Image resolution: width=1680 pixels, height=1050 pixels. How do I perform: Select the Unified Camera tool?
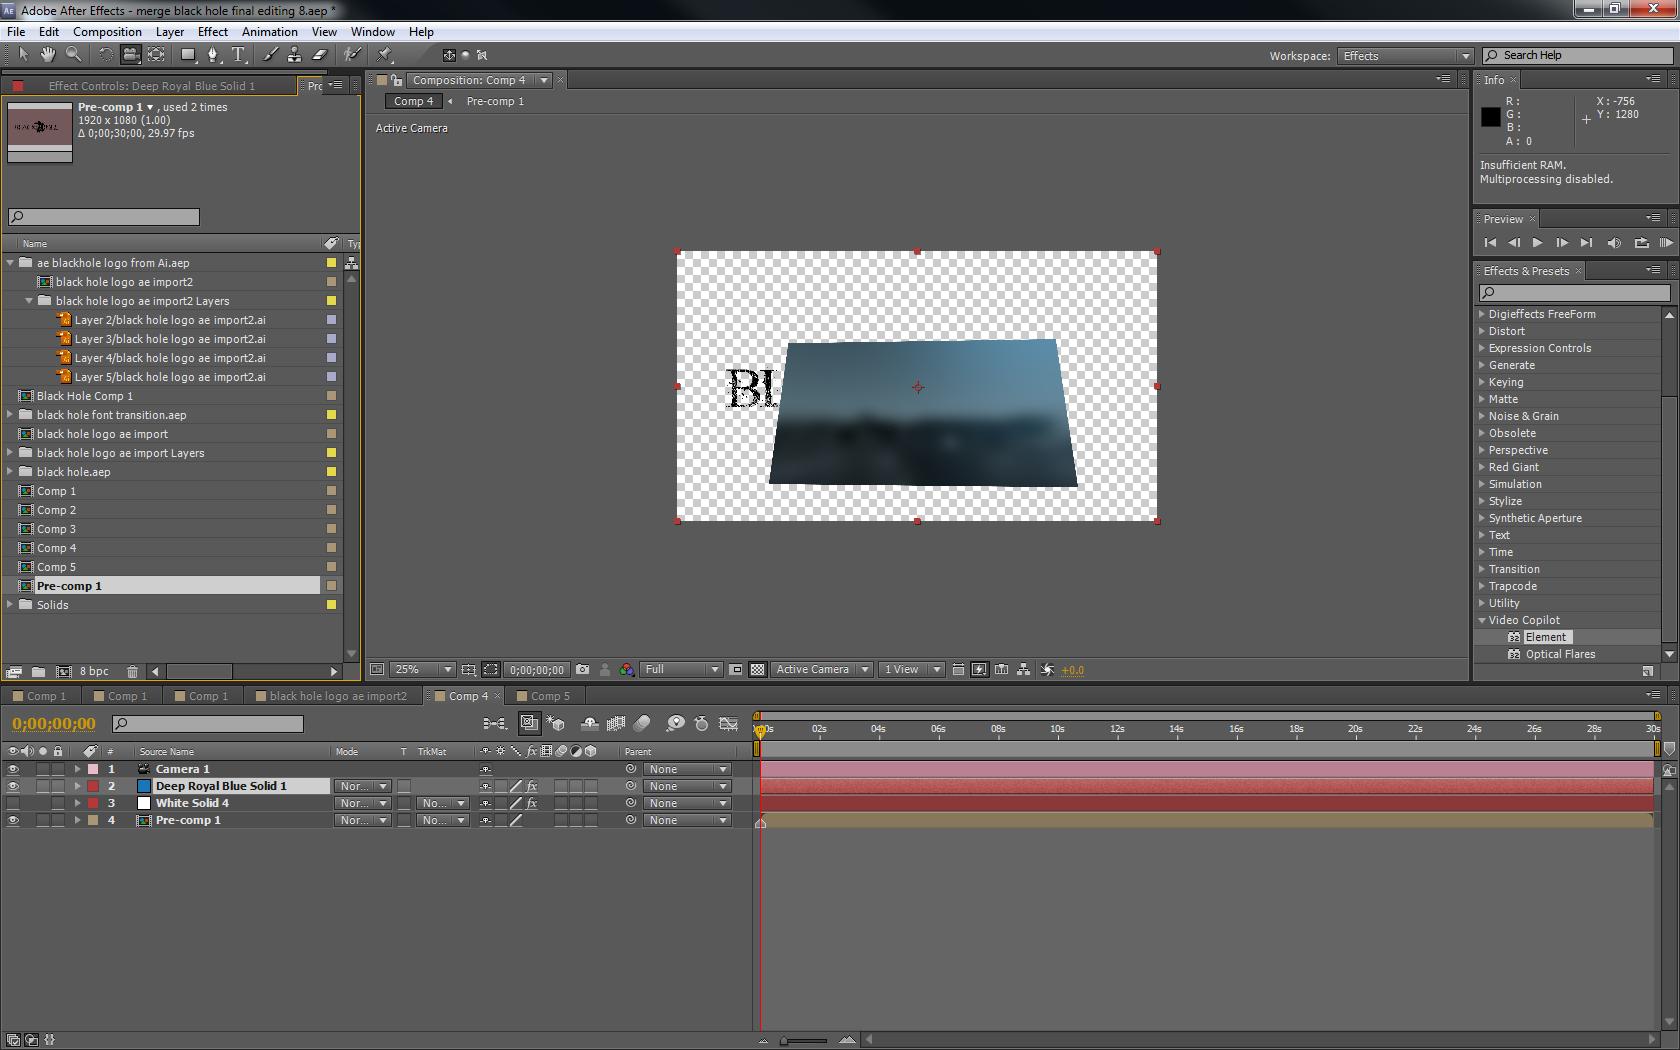click(131, 55)
